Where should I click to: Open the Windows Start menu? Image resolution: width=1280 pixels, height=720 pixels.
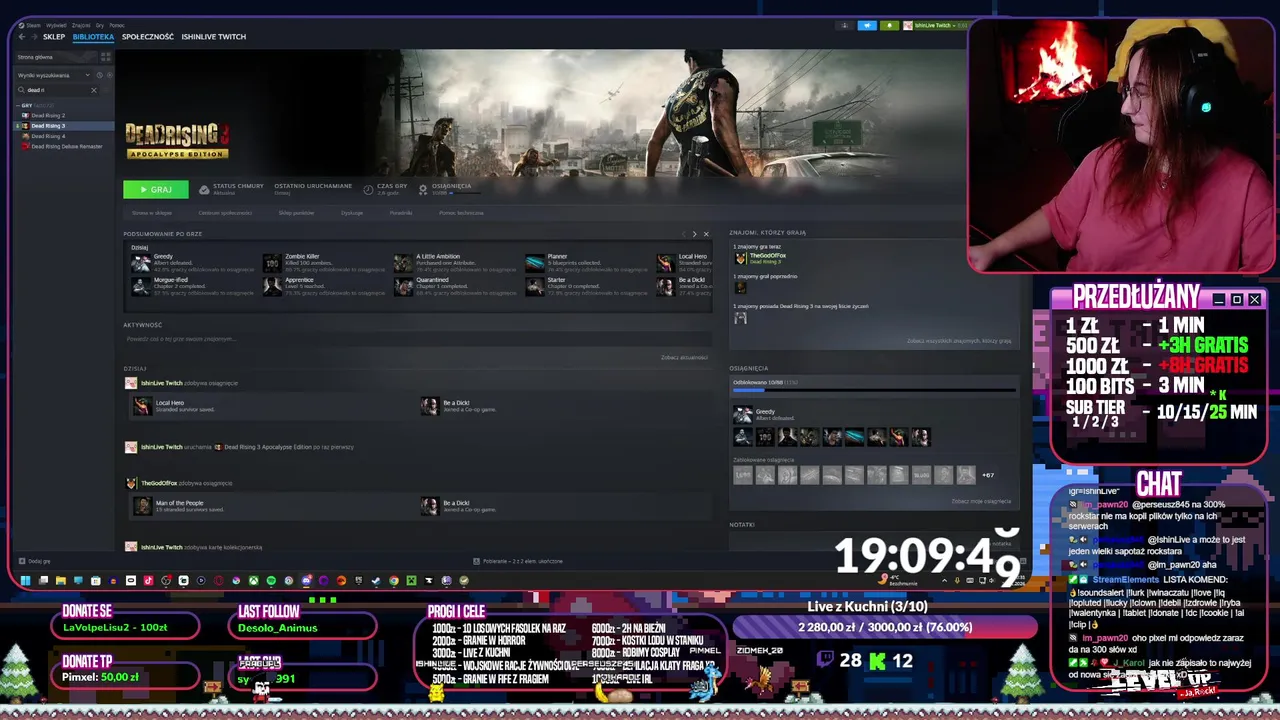coord(25,580)
